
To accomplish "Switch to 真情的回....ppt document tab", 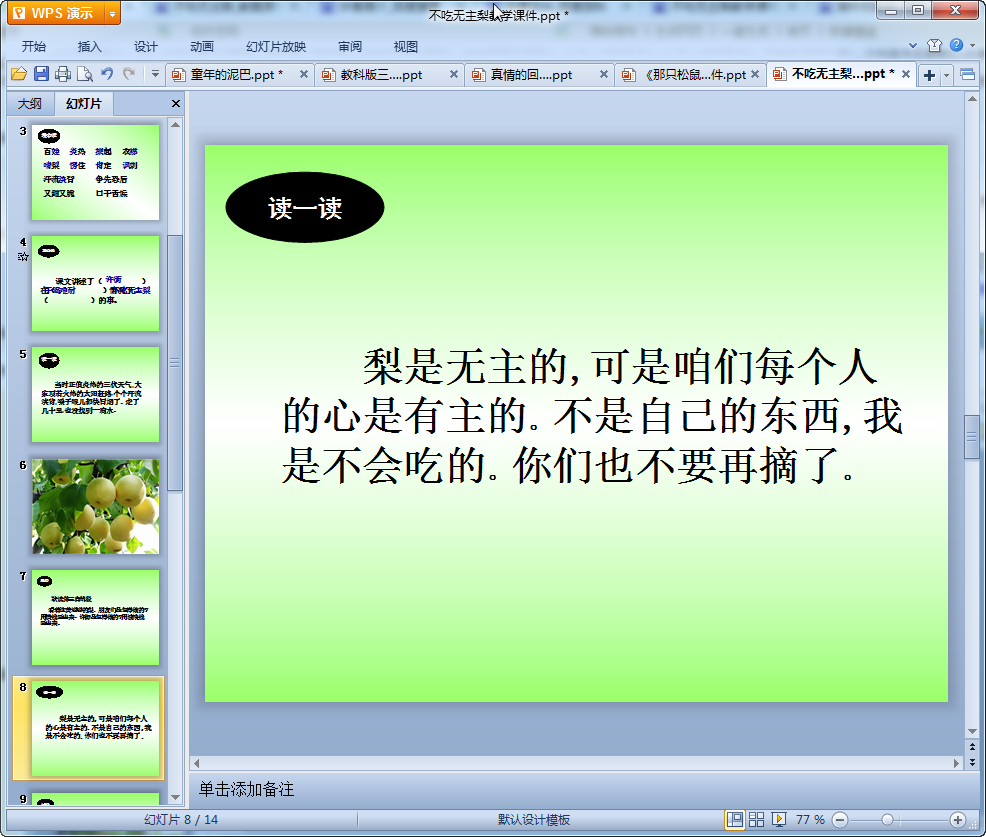I will click(531, 75).
